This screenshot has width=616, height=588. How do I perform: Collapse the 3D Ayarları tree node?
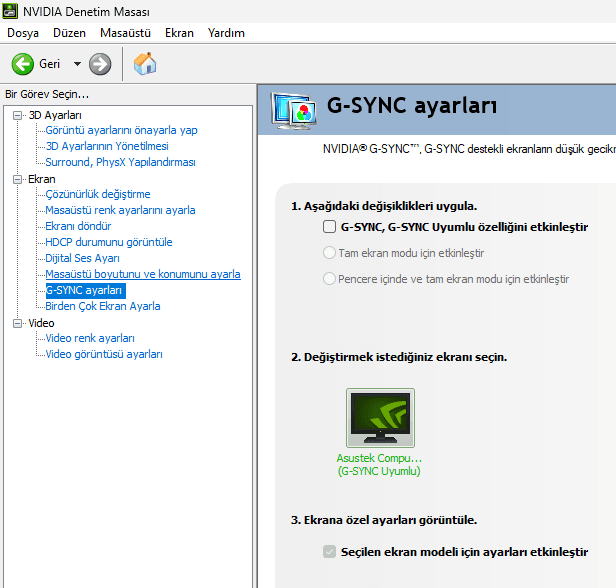tap(18, 115)
